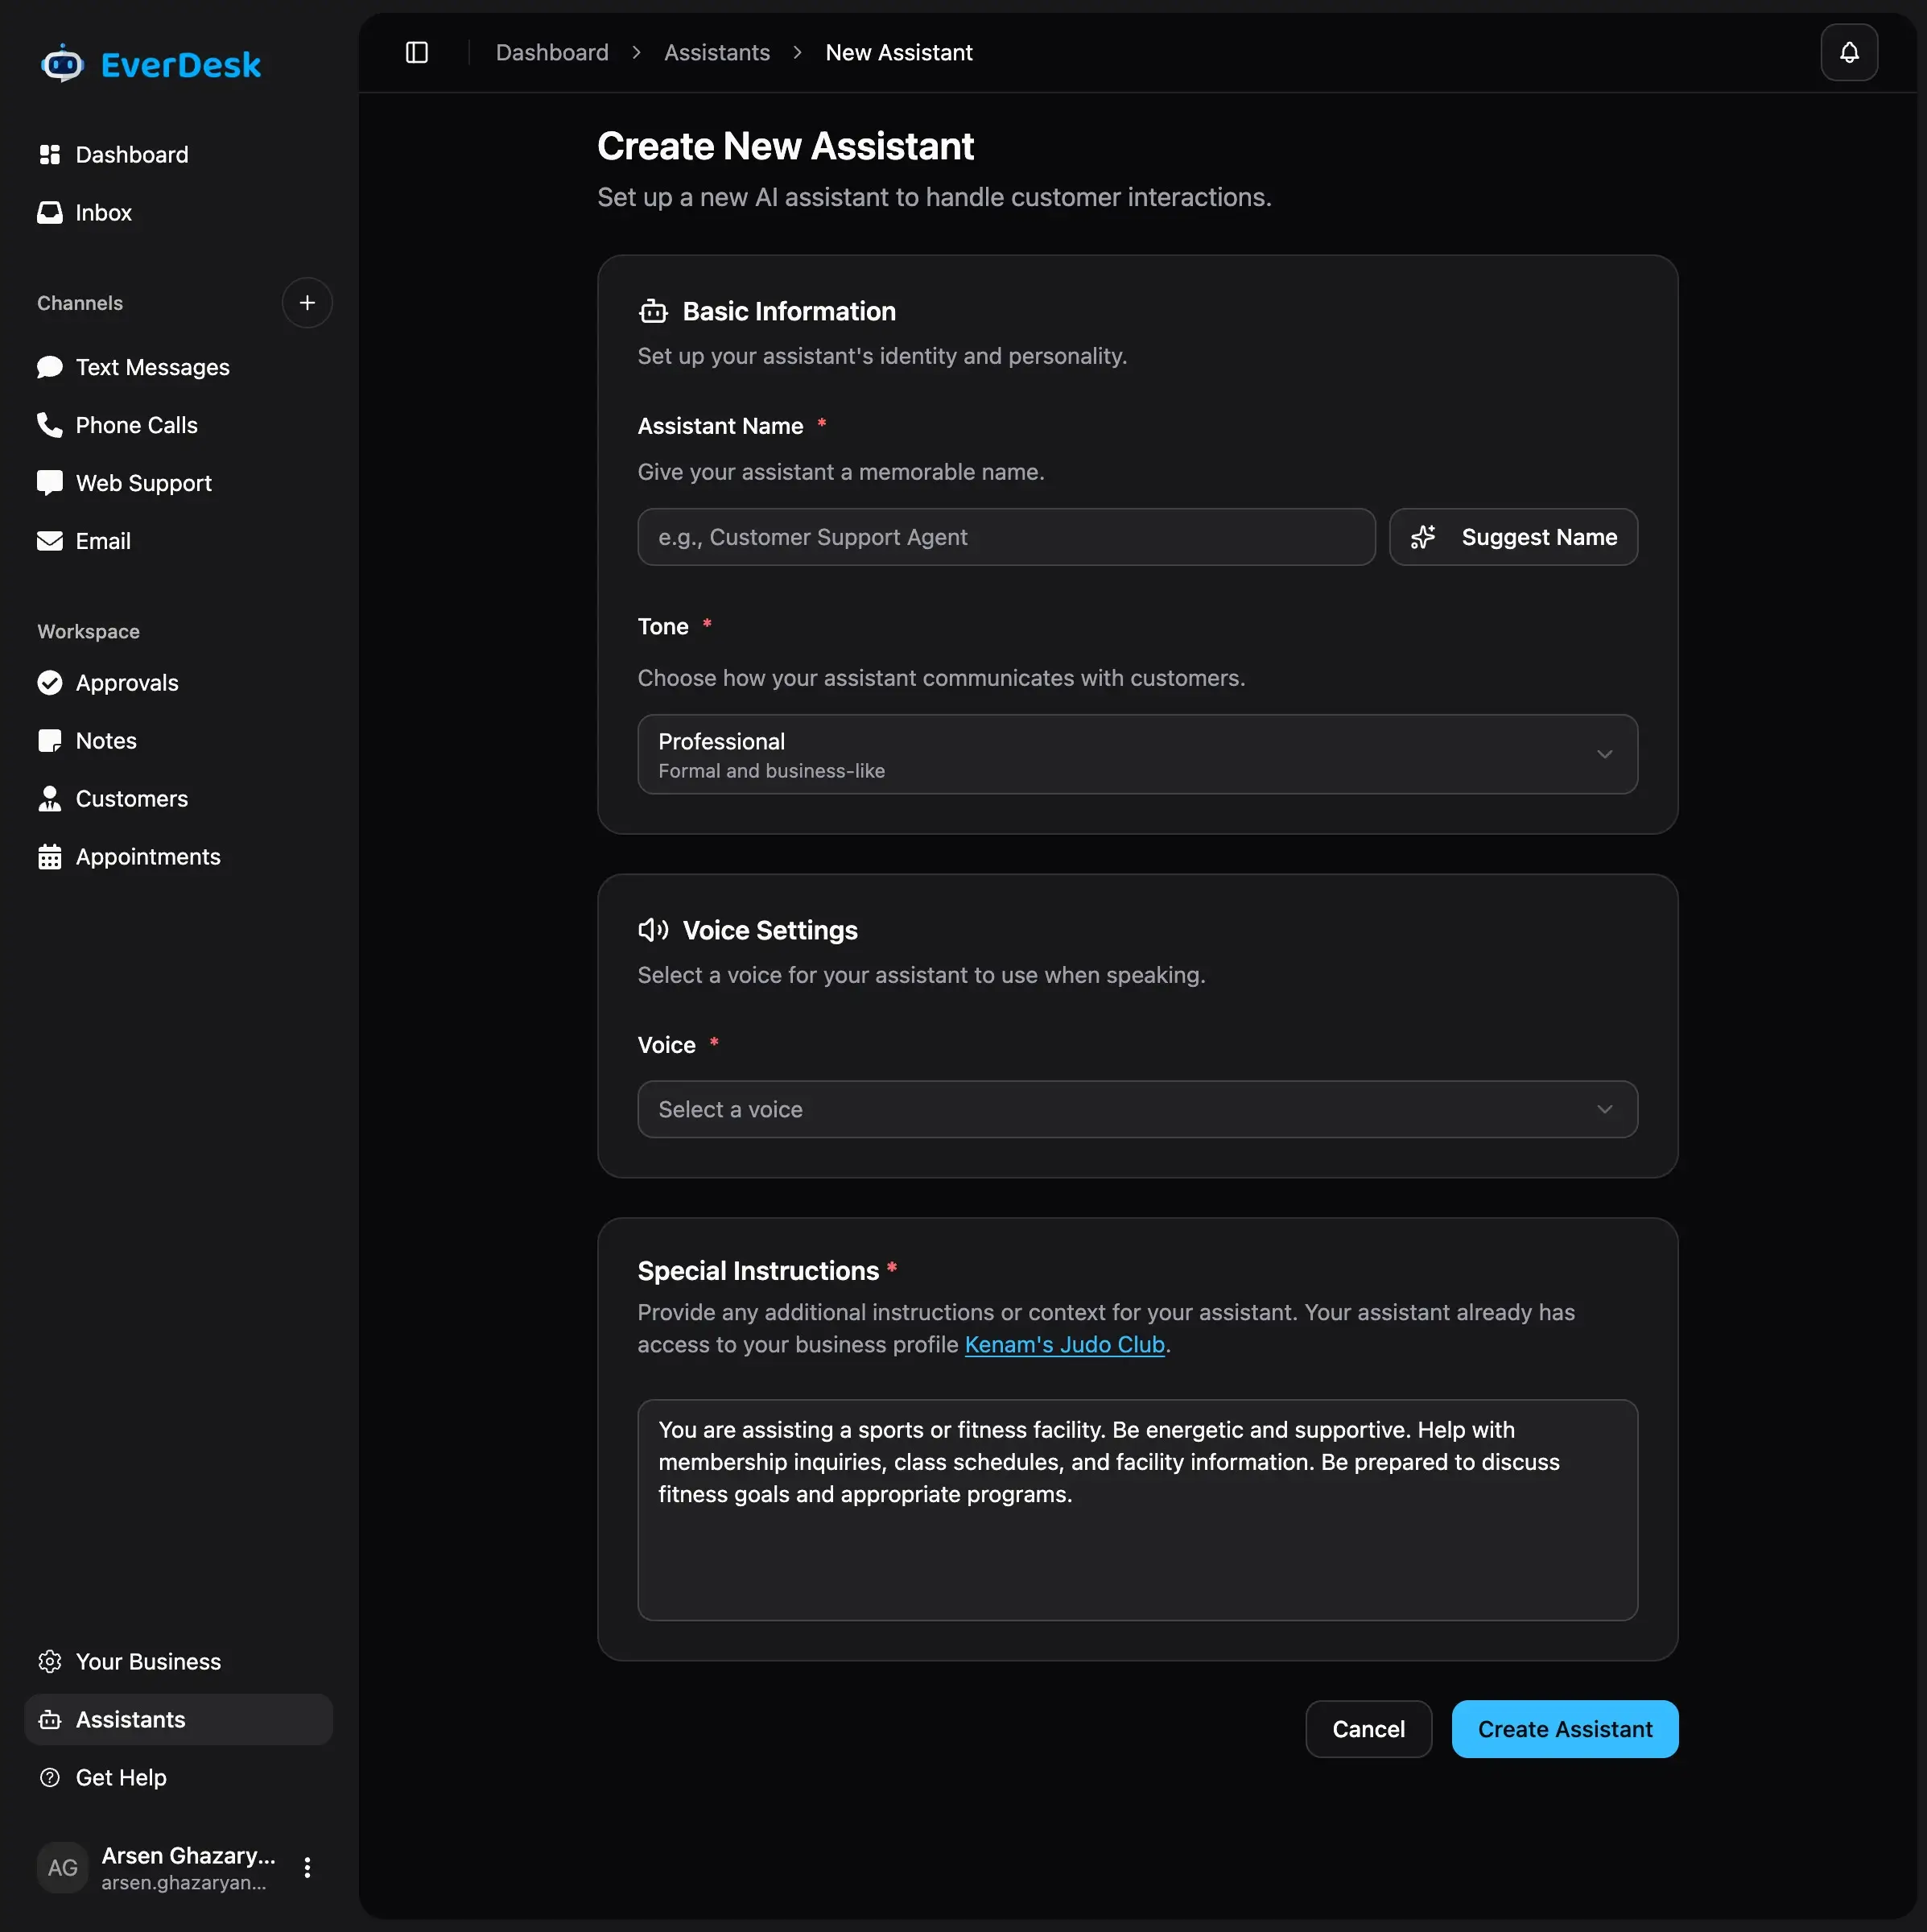The image size is (1927, 1932).
Task: Click the EverDesk robot logo
Action: [x=63, y=64]
